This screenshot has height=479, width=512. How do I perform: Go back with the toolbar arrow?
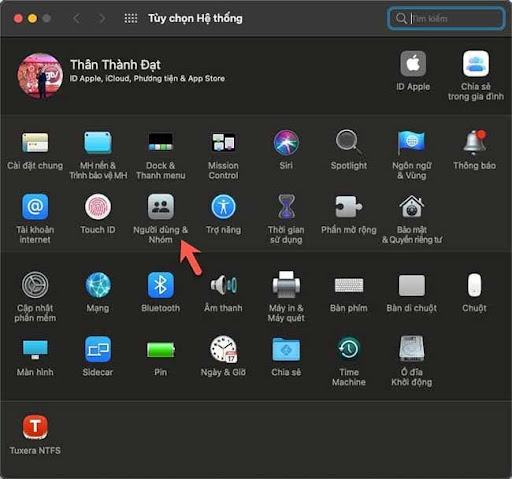(76, 18)
